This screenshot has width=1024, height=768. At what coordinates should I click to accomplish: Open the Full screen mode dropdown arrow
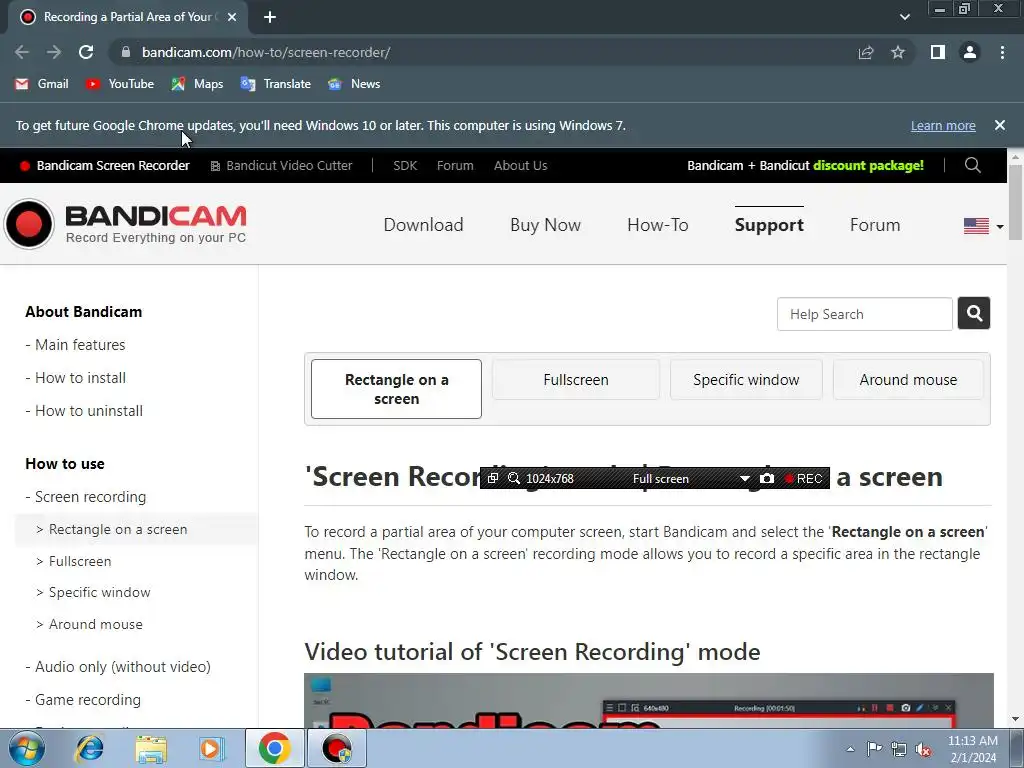coord(744,479)
